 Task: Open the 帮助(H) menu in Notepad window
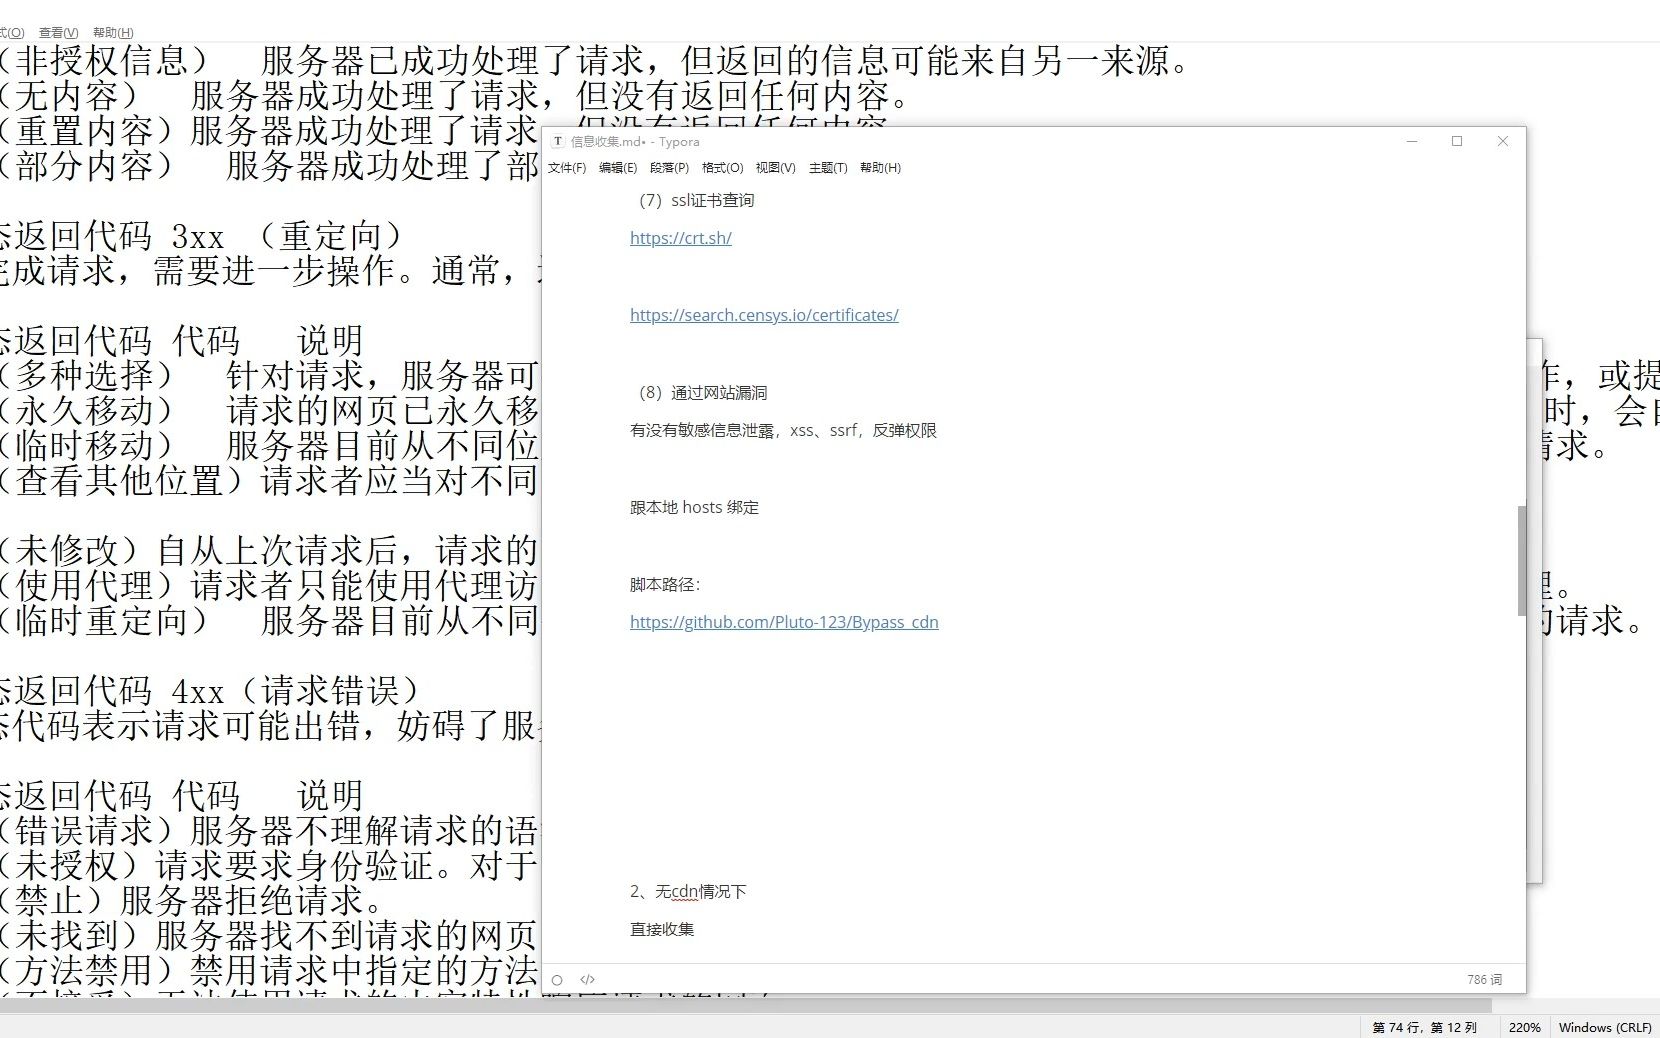tap(113, 33)
